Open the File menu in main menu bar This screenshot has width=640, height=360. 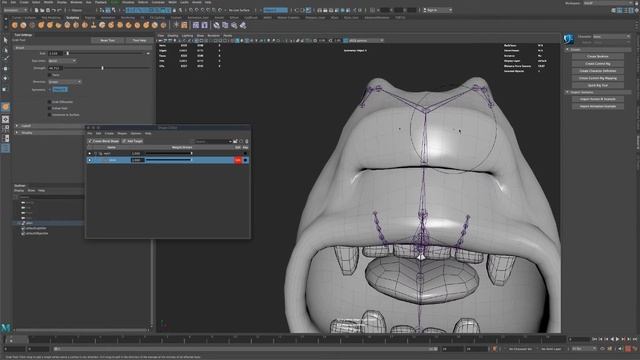click(4, 2)
